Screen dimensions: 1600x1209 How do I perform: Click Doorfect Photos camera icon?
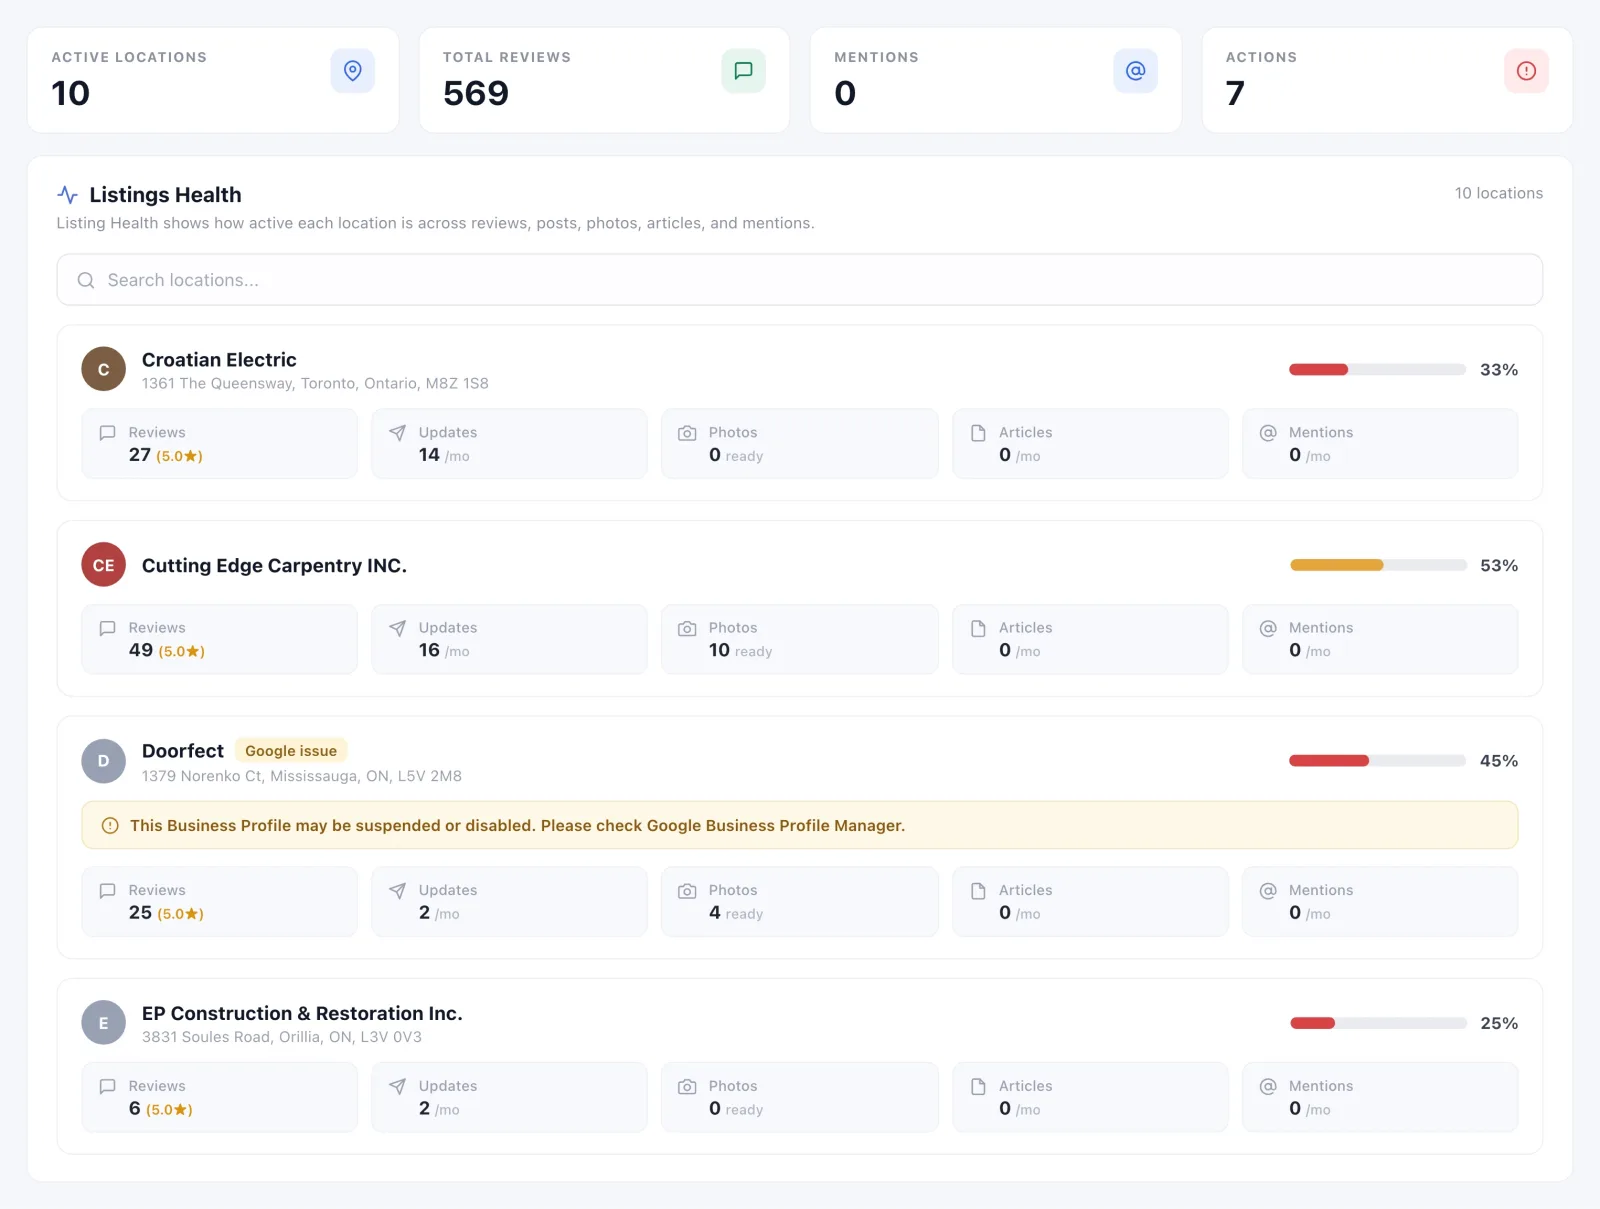[688, 891]
